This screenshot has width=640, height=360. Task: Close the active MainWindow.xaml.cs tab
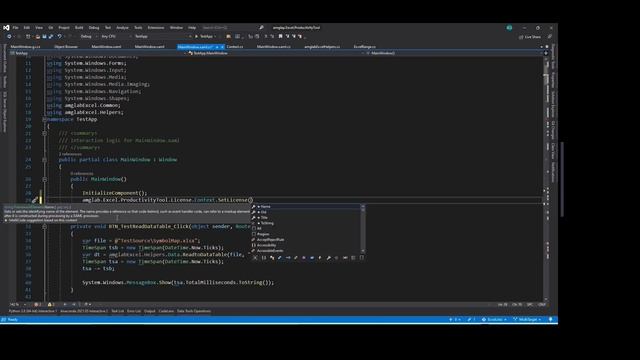point(222,47)
